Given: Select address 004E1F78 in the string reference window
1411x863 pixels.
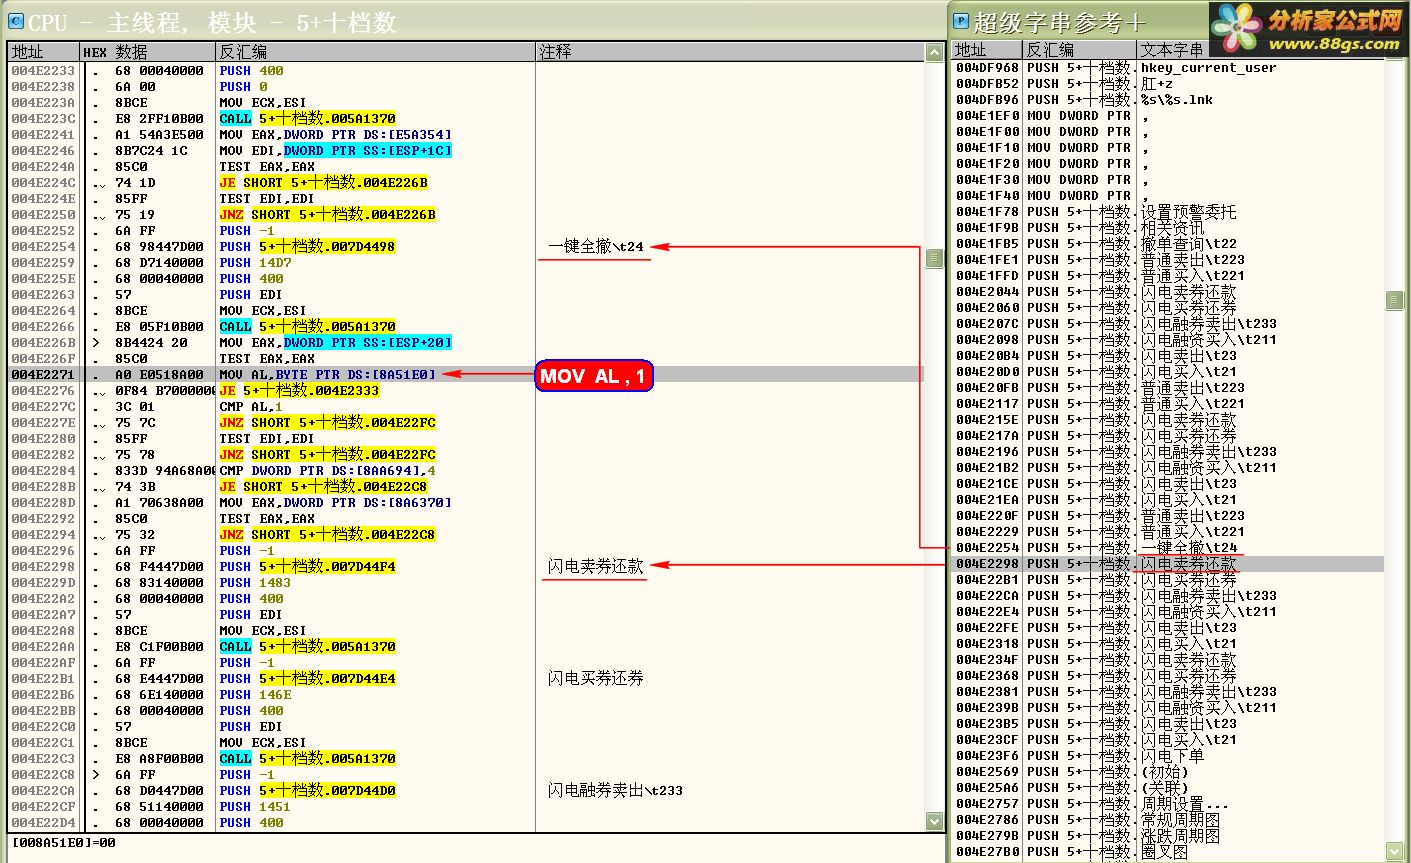Looking at the screenshot, I should pos(987,212).
